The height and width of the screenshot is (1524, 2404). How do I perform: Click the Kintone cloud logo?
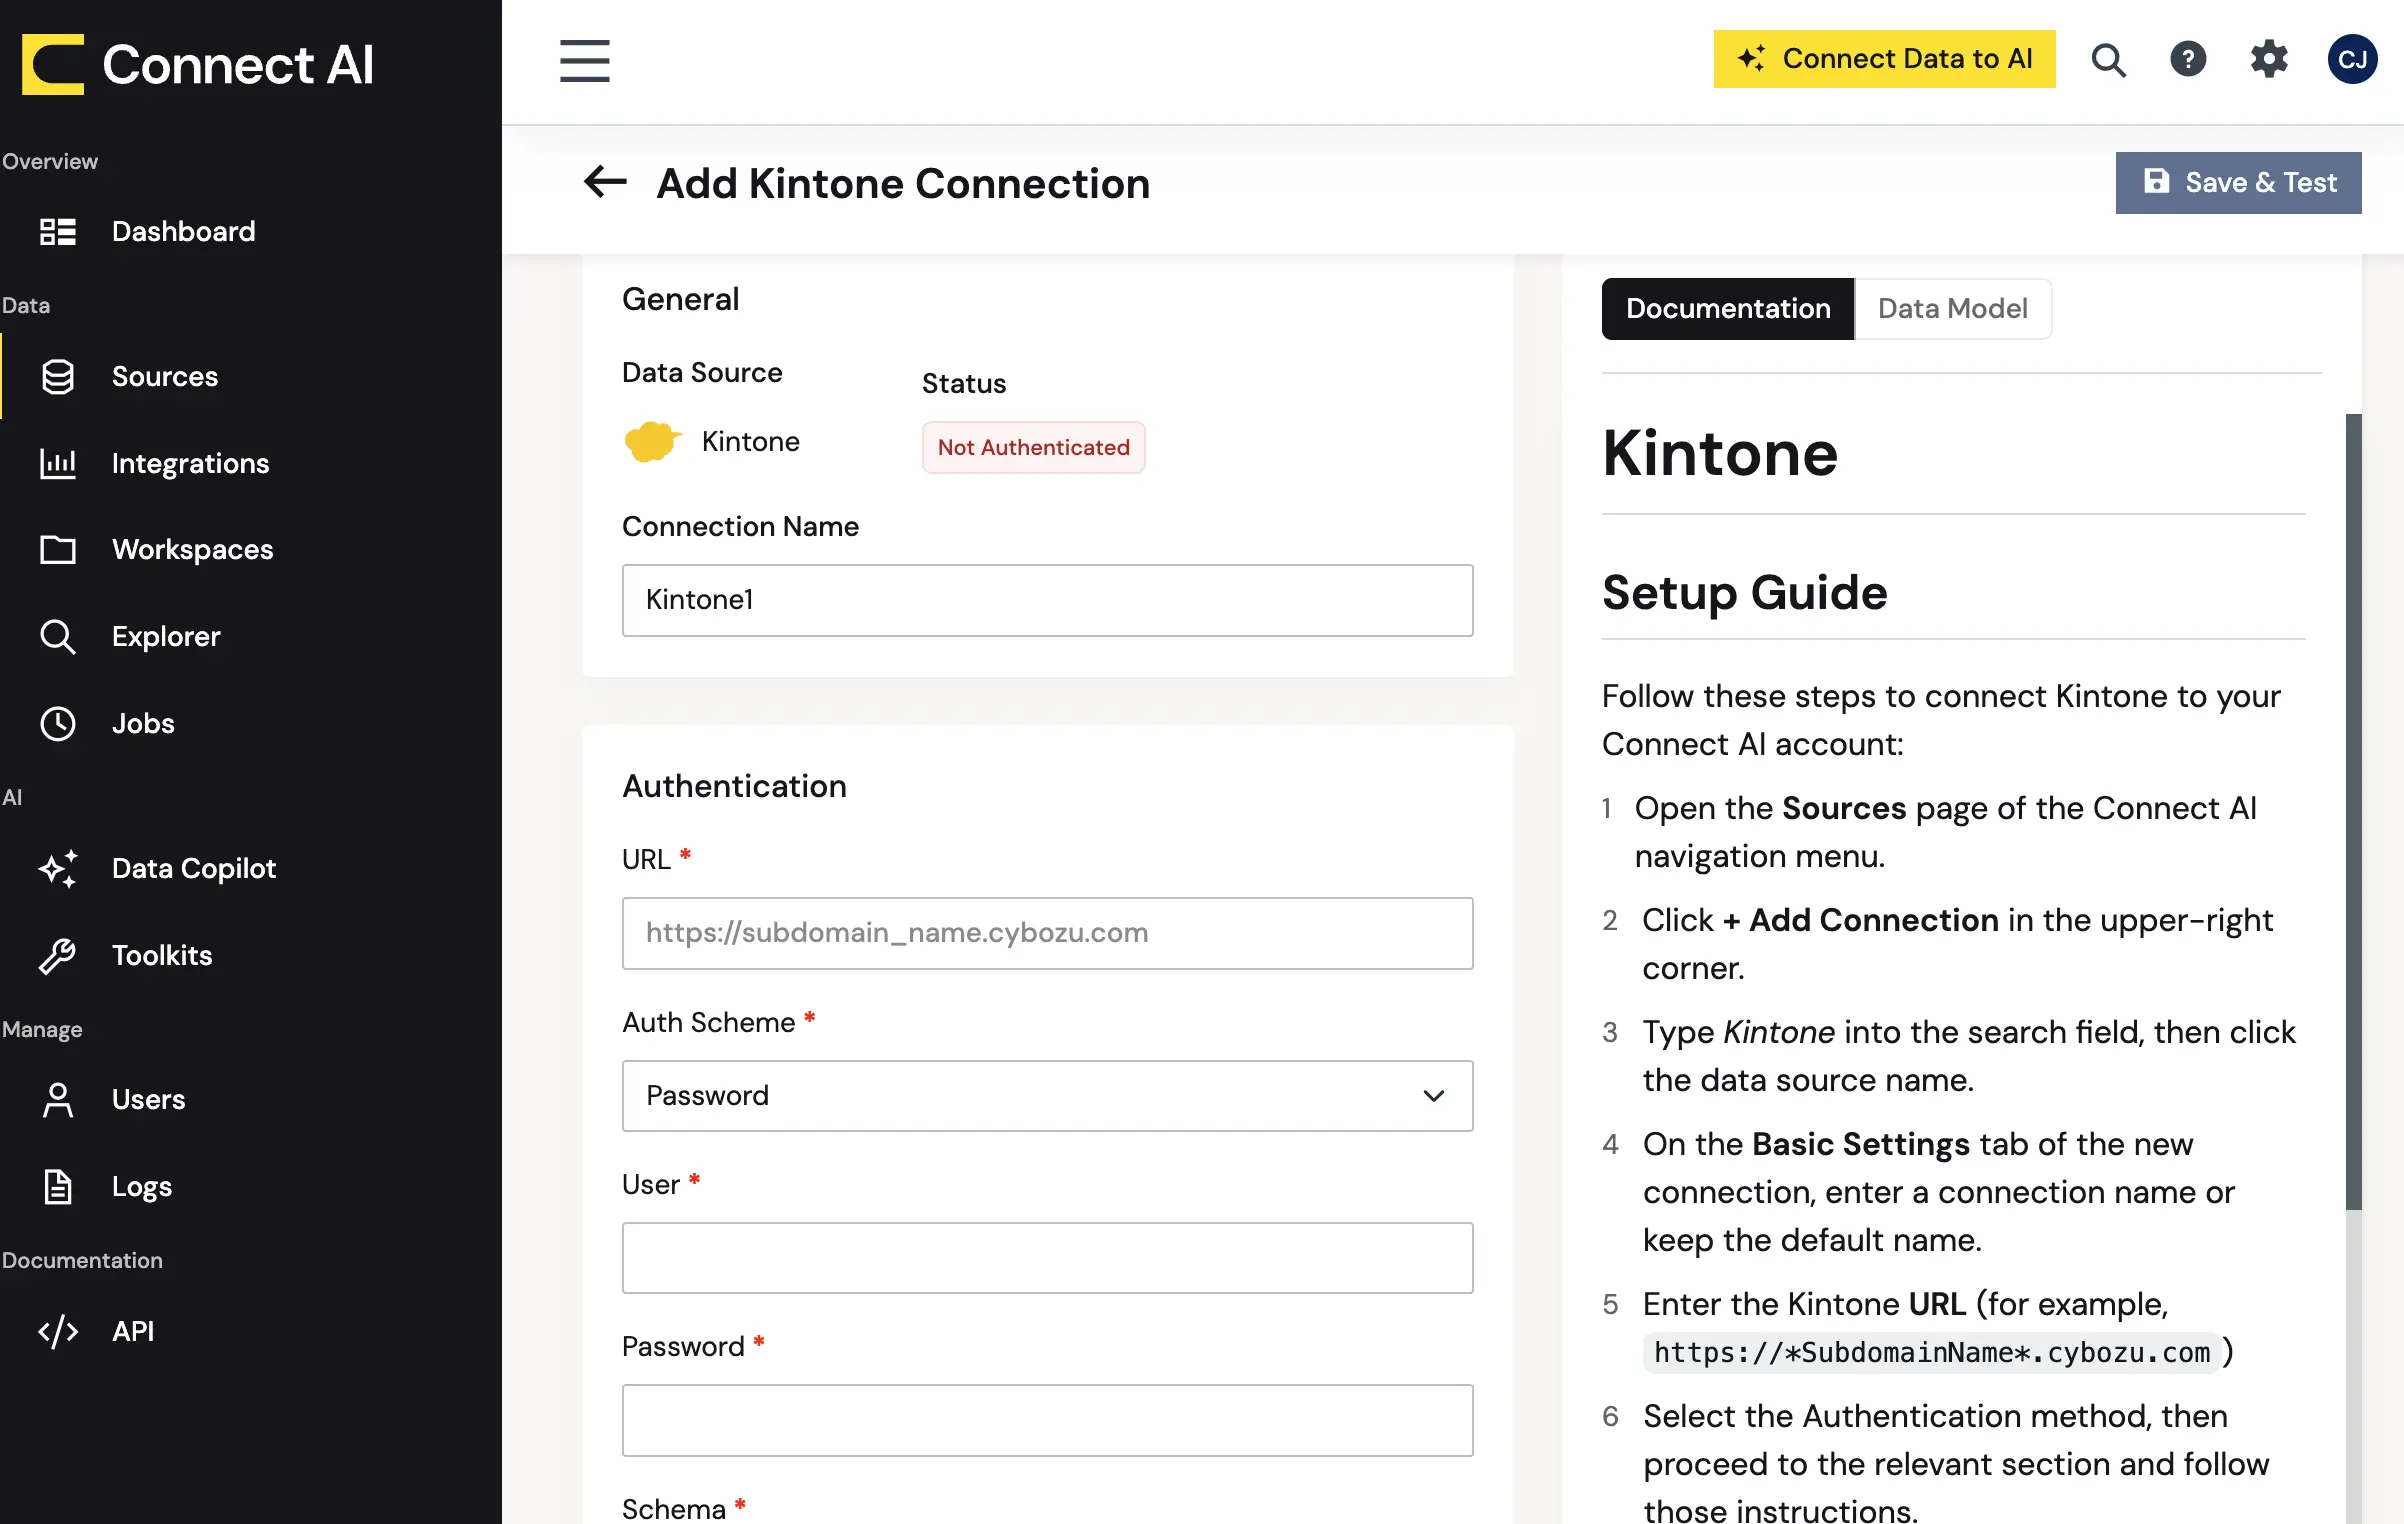(652, 442)
